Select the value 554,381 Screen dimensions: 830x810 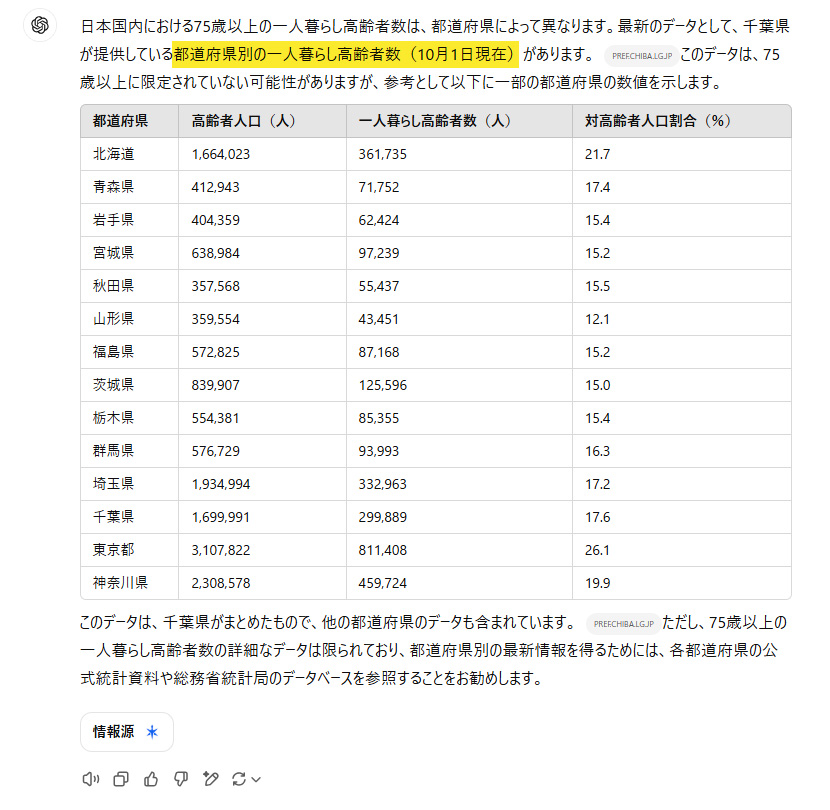click(x=215, y=418)
